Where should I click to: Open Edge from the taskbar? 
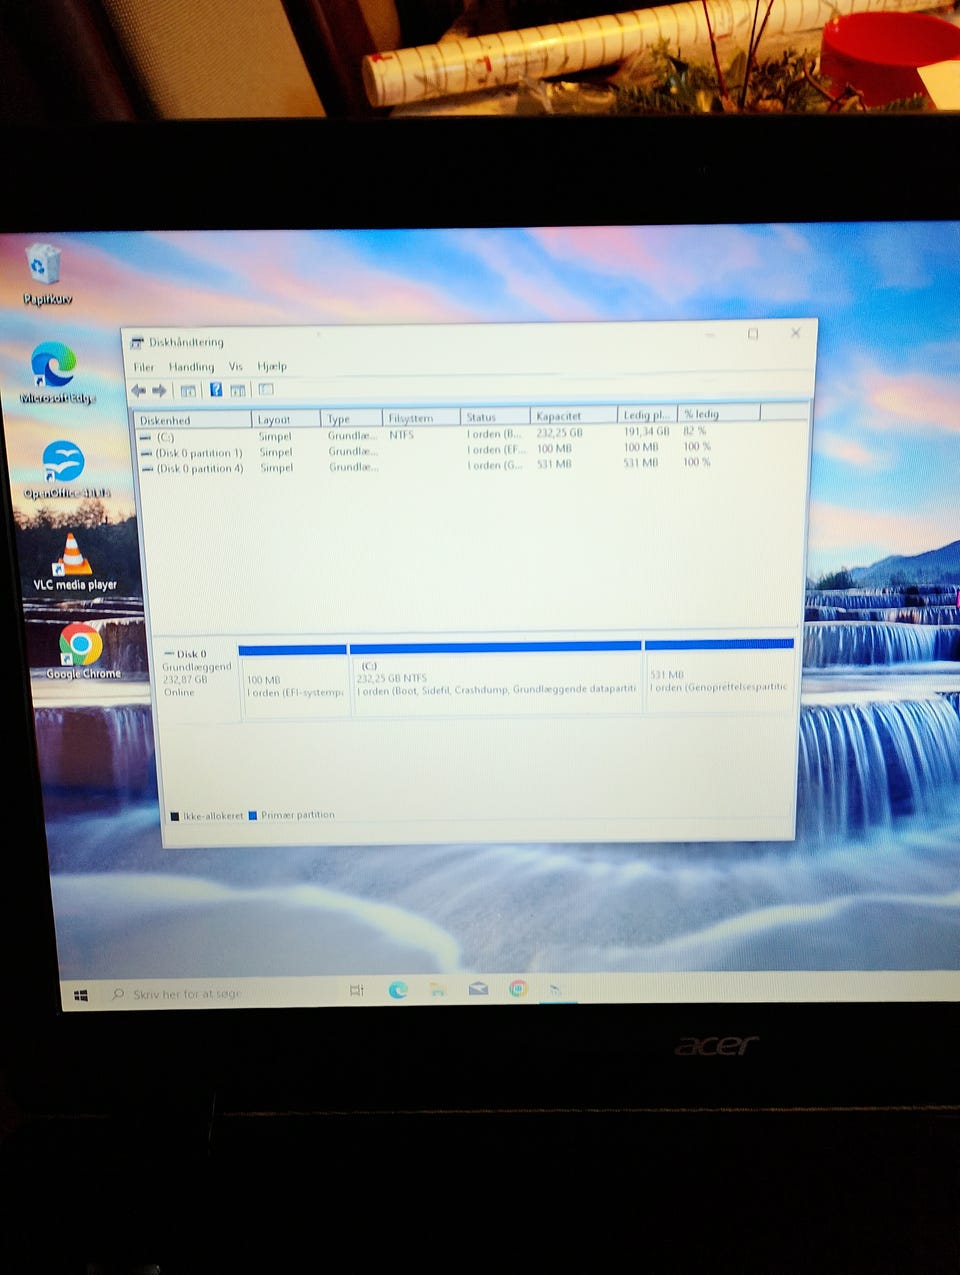click(398, 990)
